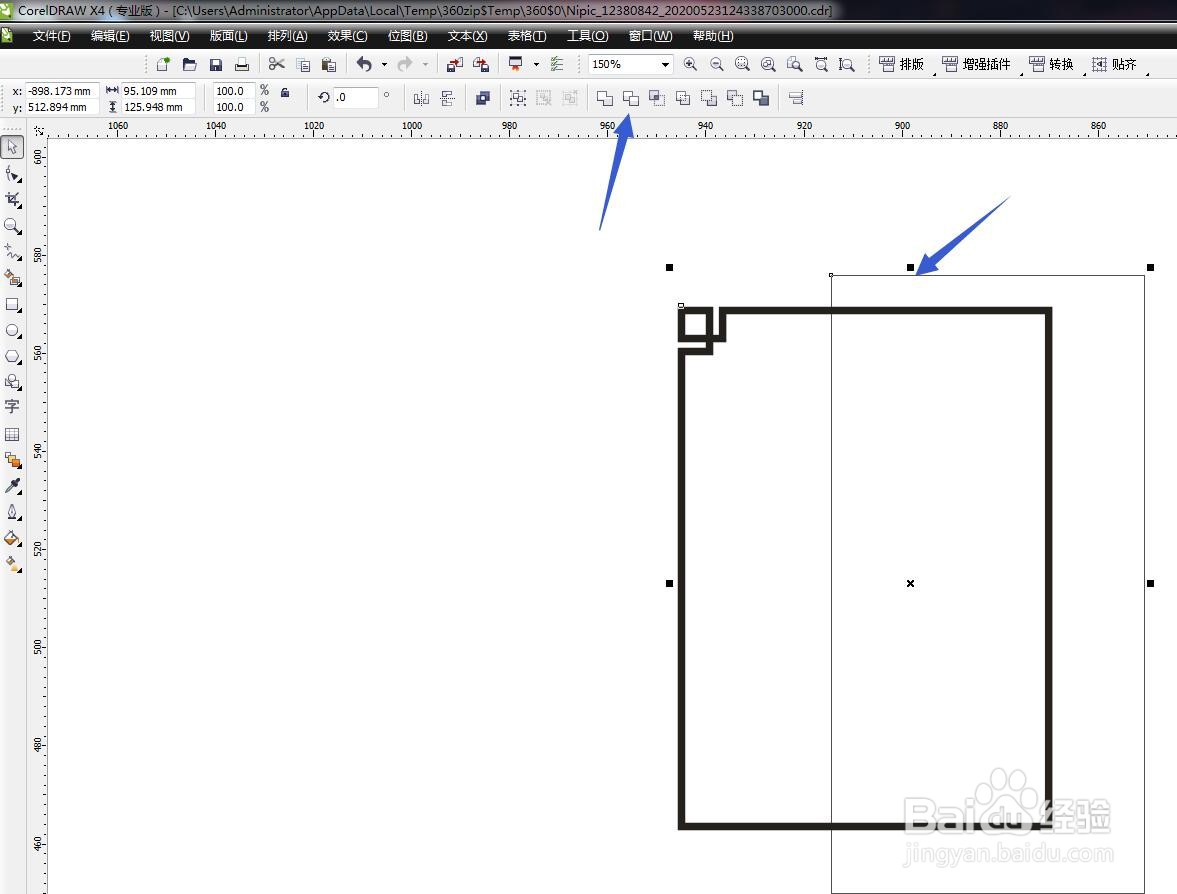Copy the selection

tap(303, 65)
